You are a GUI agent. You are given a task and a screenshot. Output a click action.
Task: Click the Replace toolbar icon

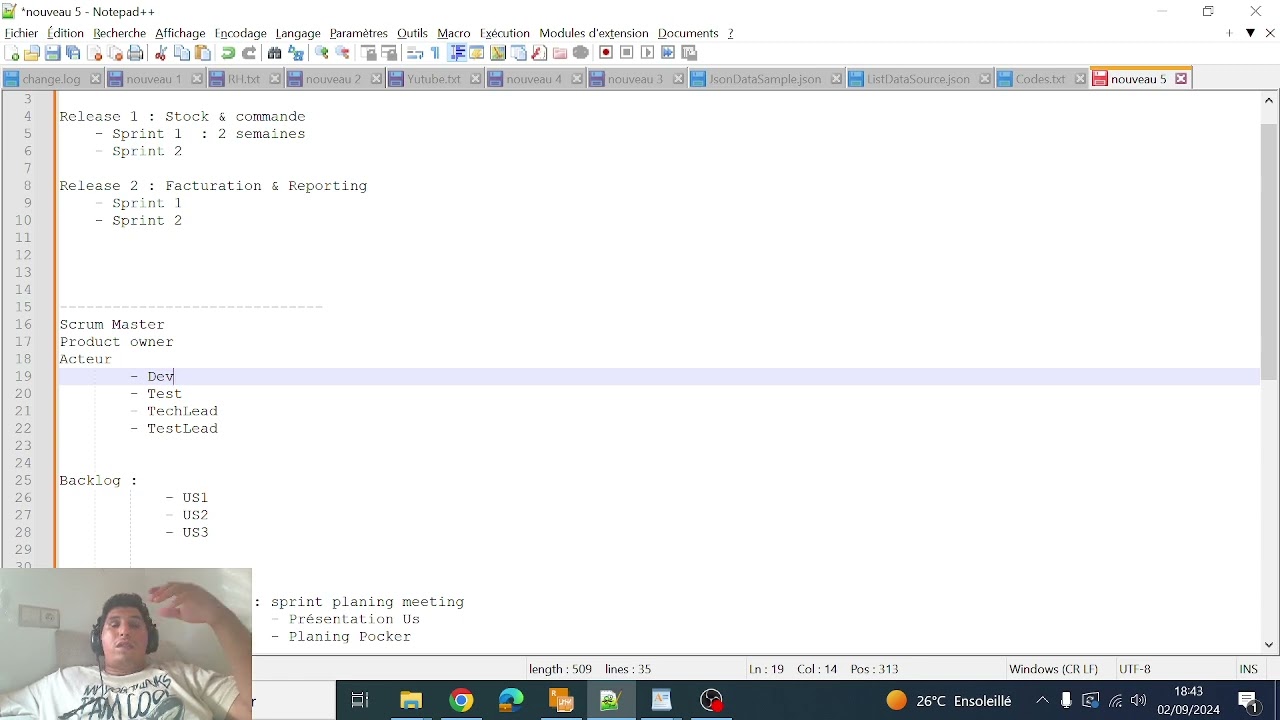coord(296,53)
